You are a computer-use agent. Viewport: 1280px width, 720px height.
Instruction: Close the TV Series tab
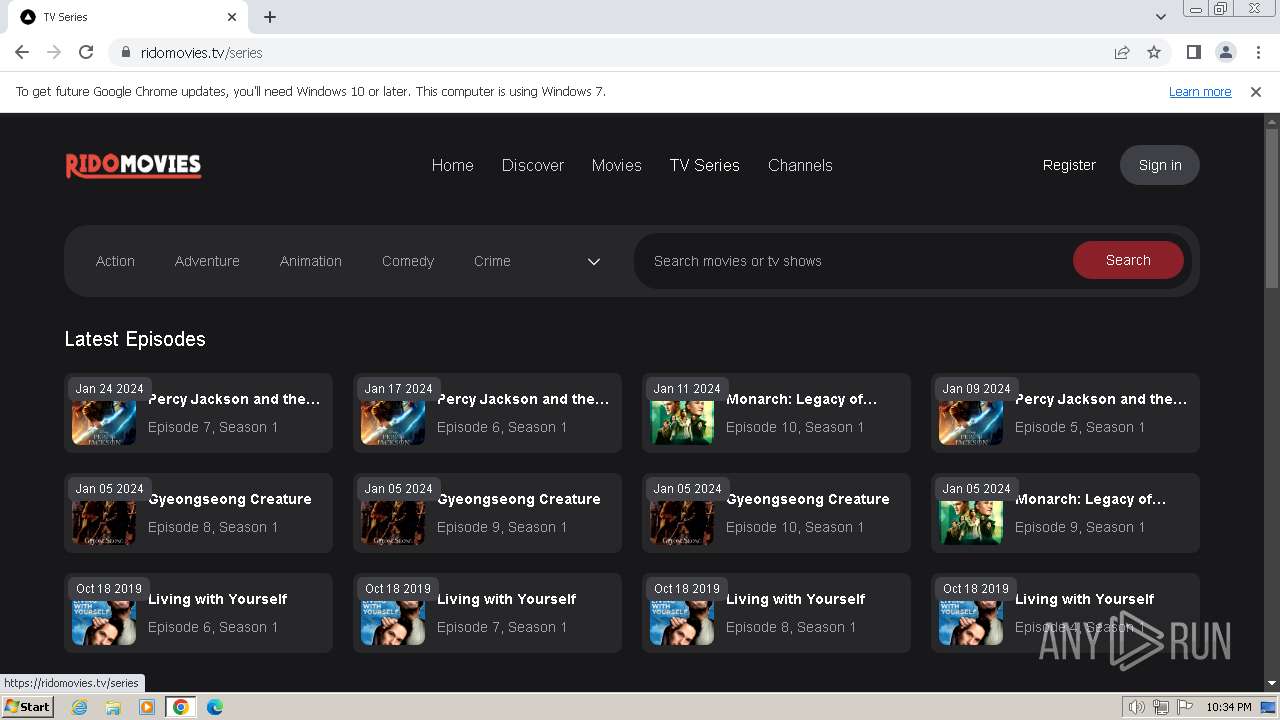(x=232, y=17)
